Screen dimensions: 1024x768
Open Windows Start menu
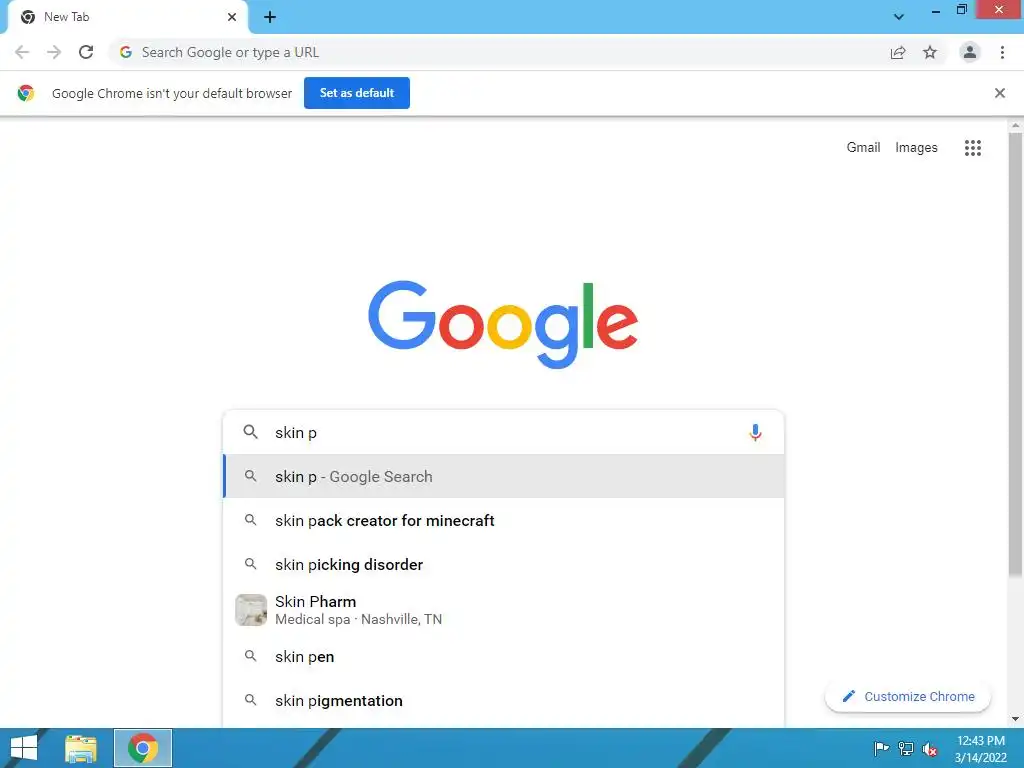(24, 748)
